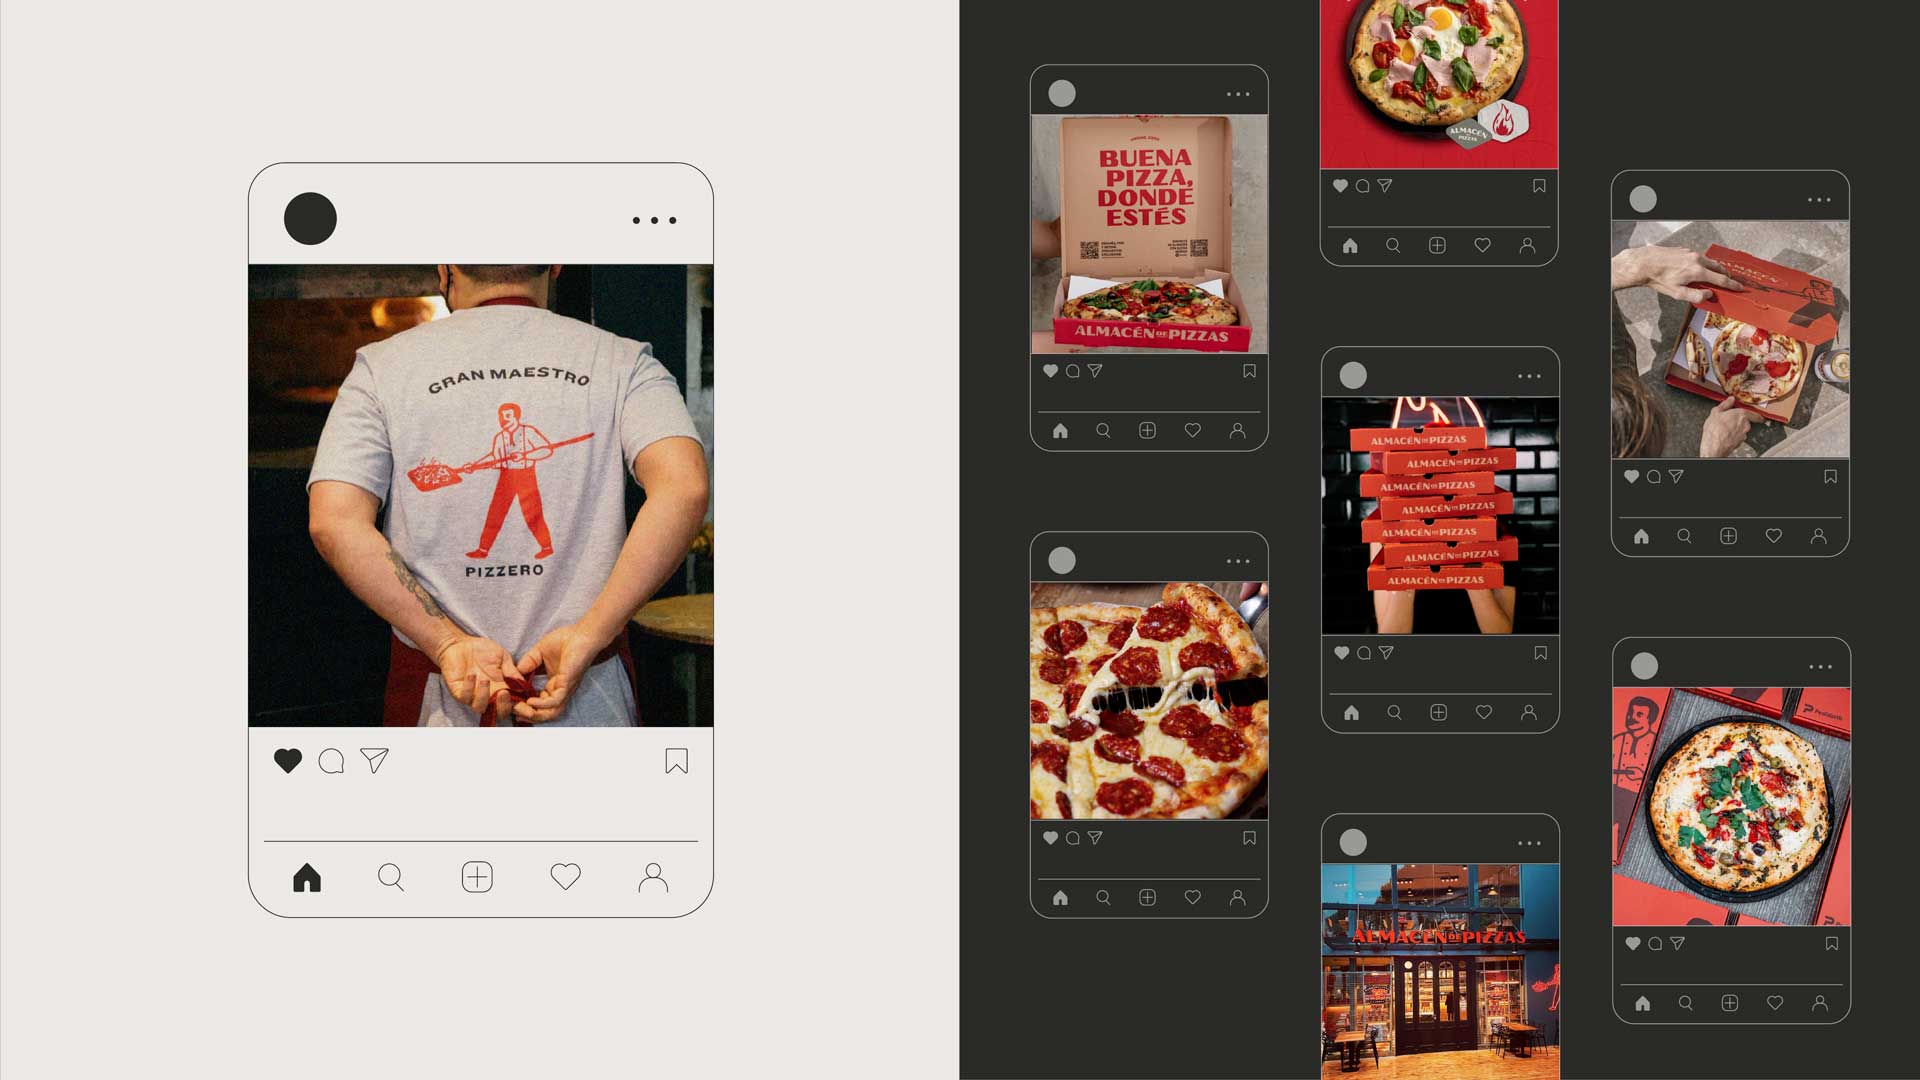Screen dimensions: 1920x1080
Task: Click the share icon under the hands opening a pizza box post
Action: click(1676, 477)
